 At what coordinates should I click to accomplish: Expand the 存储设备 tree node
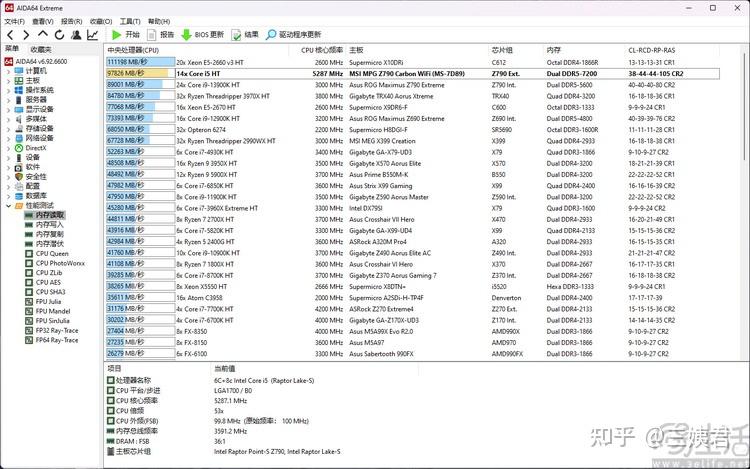click(8, 129)
